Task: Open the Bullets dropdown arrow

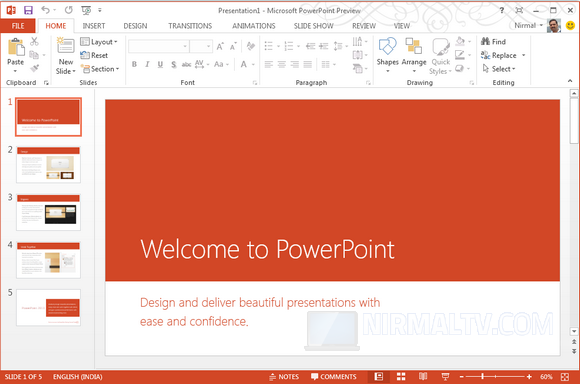Action: [x=278, y=46]
